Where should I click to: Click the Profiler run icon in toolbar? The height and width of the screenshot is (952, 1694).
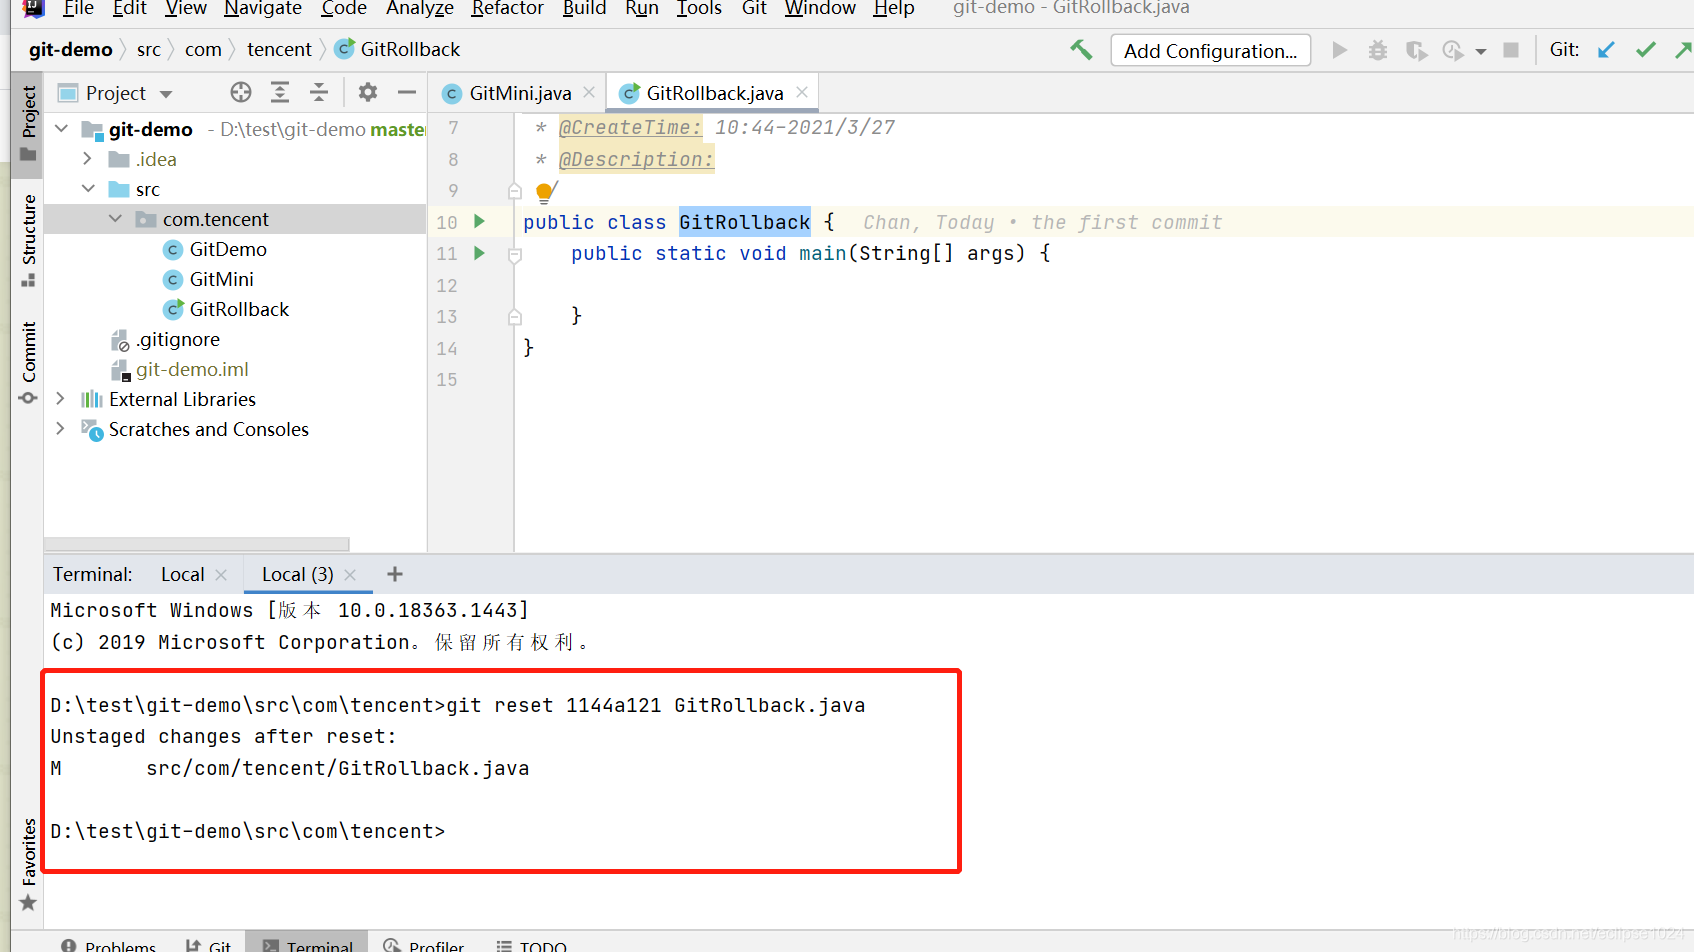1453,50
